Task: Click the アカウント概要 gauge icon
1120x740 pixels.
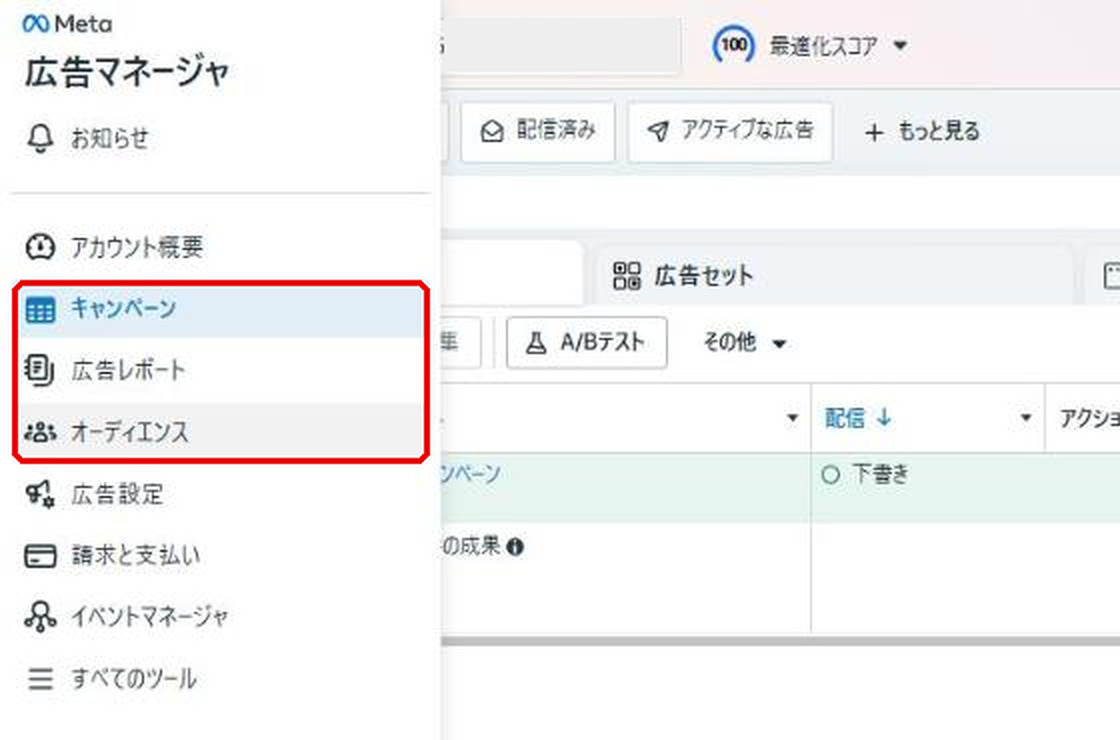Action: [40, 246]
